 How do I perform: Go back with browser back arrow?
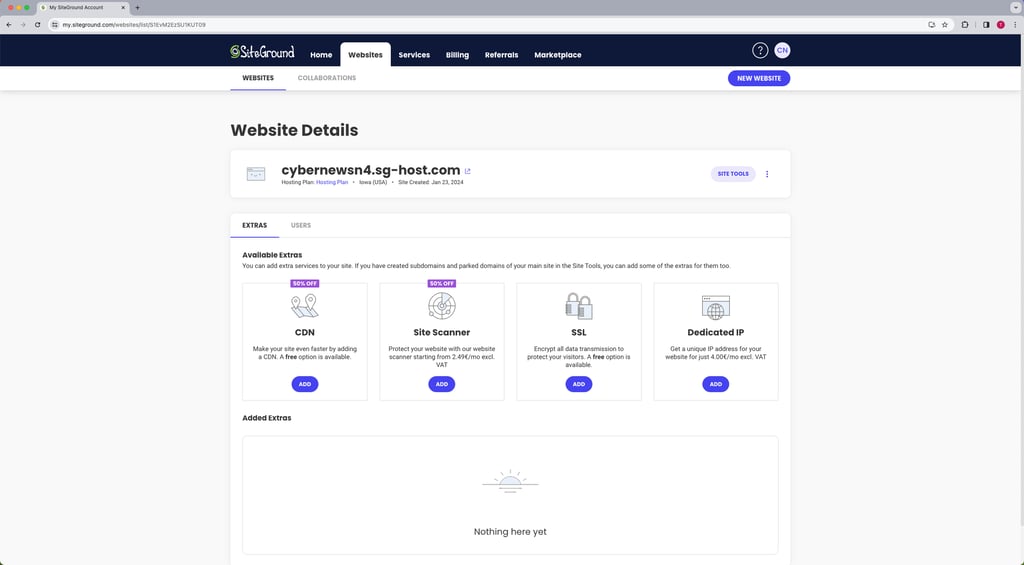pos(8,25)
